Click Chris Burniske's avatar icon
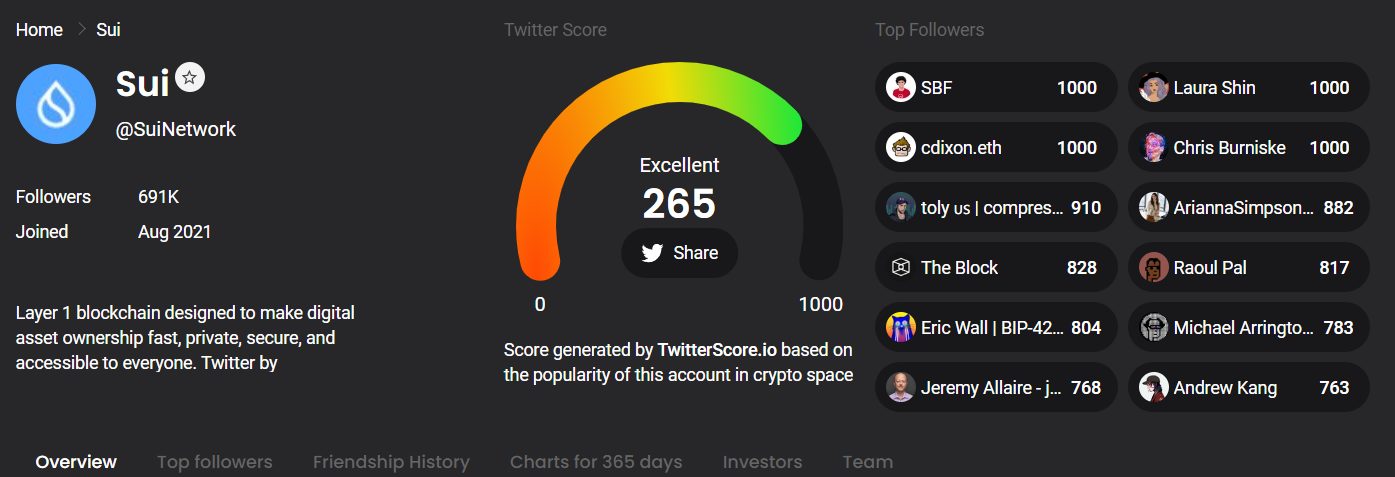Image resolution: width=1395 pixels, height=477 pixels. coord(1154,148)
